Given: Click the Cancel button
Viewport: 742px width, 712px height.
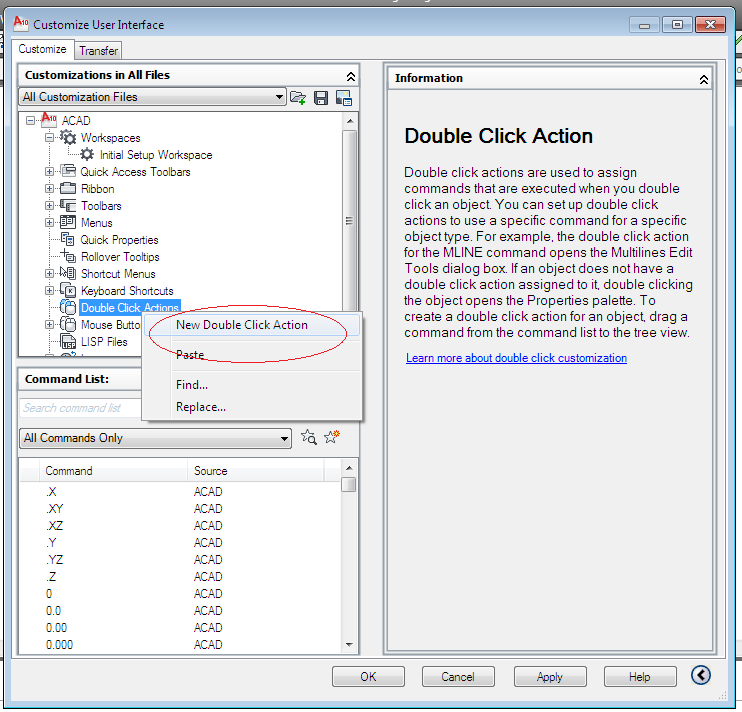Looking at the screenshot, I should pos(458,677).
